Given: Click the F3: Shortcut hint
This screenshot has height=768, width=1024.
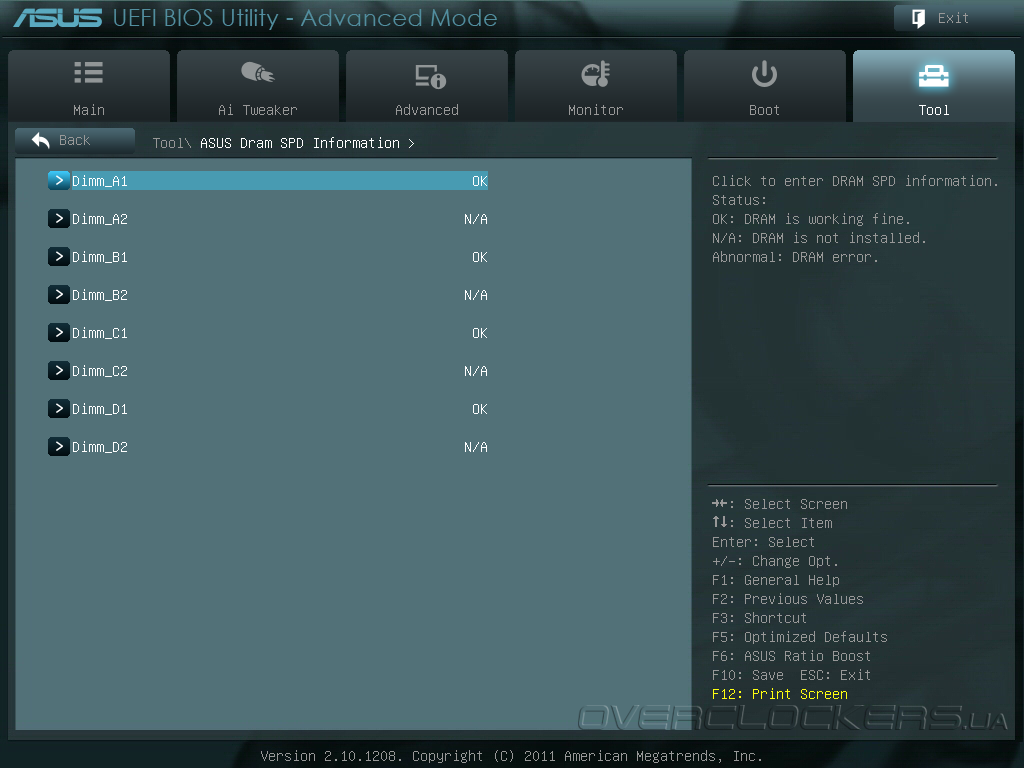Looking at the screenshot, I should pyautogui.click(x=760, y=618).
